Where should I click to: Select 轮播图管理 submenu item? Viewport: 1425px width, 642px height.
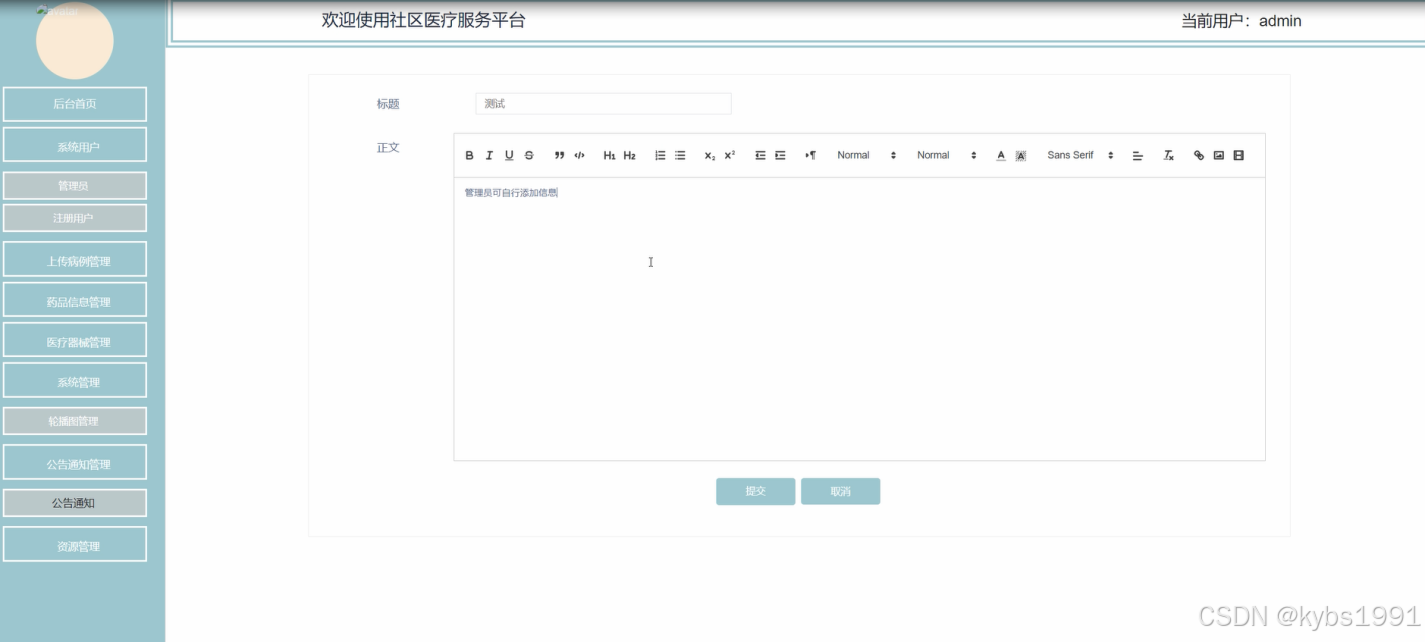coord(75,421)
